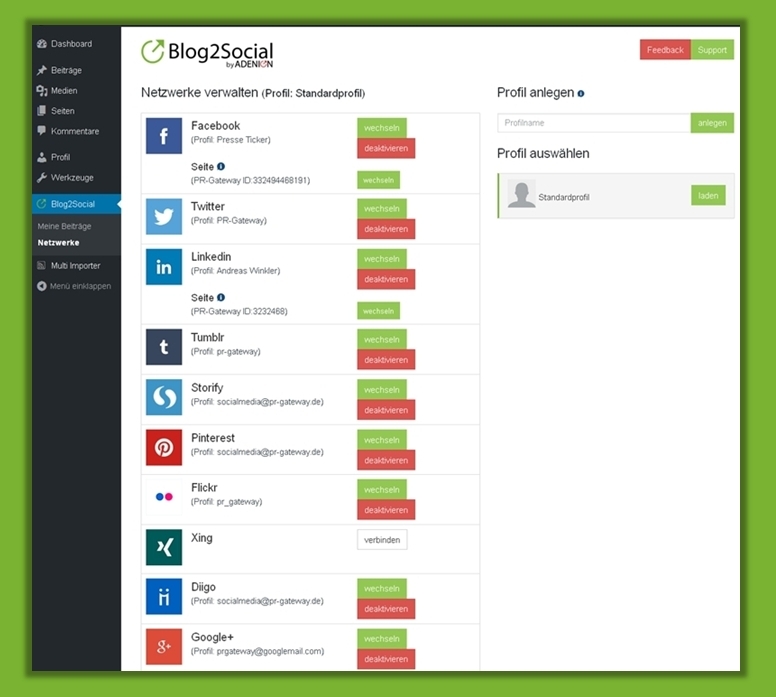Deactivate the Twitter connection

[386, 229]
